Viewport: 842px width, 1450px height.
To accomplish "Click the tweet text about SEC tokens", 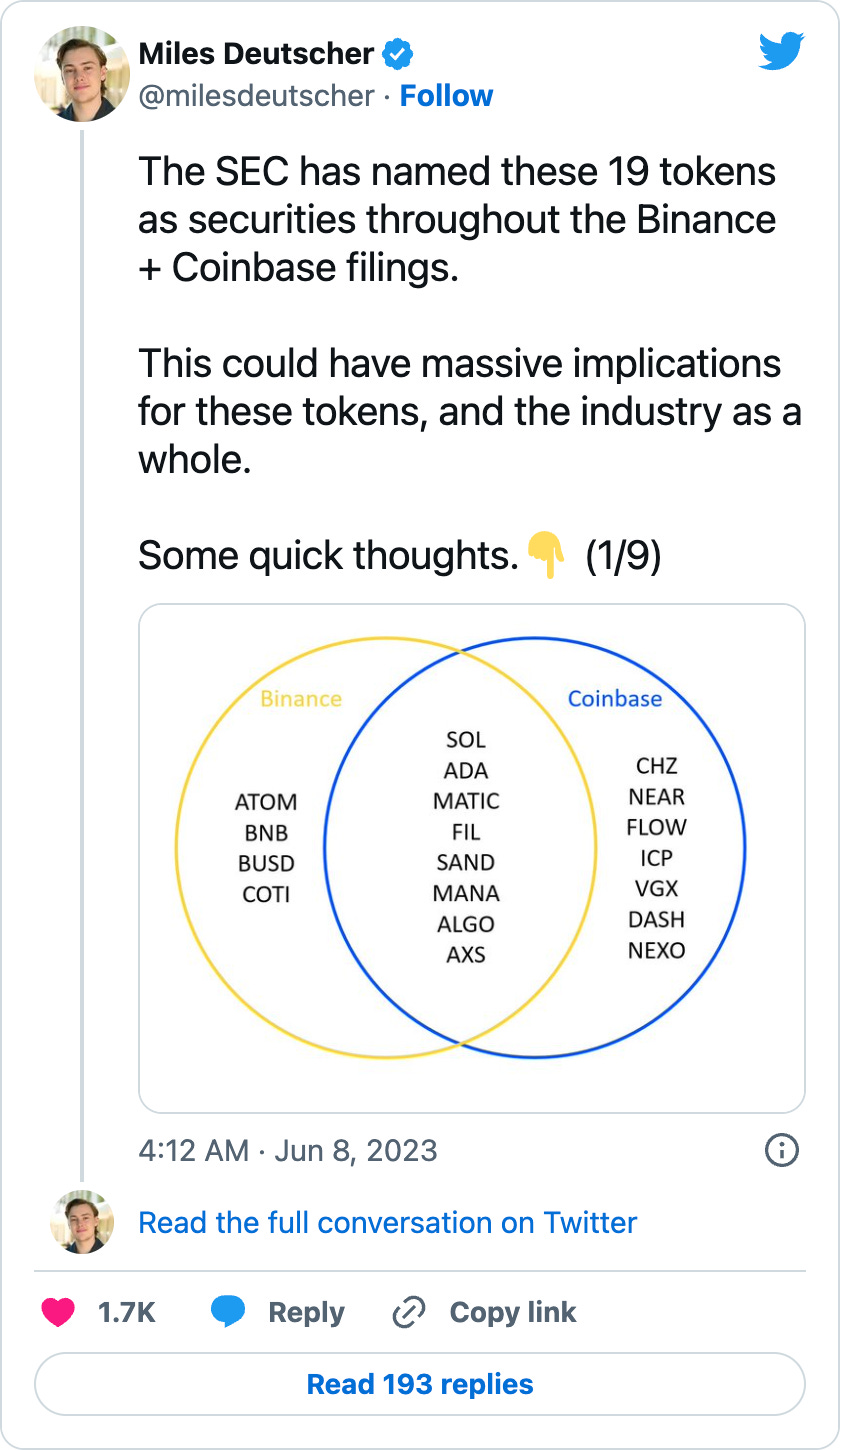I will coord(470,364).
